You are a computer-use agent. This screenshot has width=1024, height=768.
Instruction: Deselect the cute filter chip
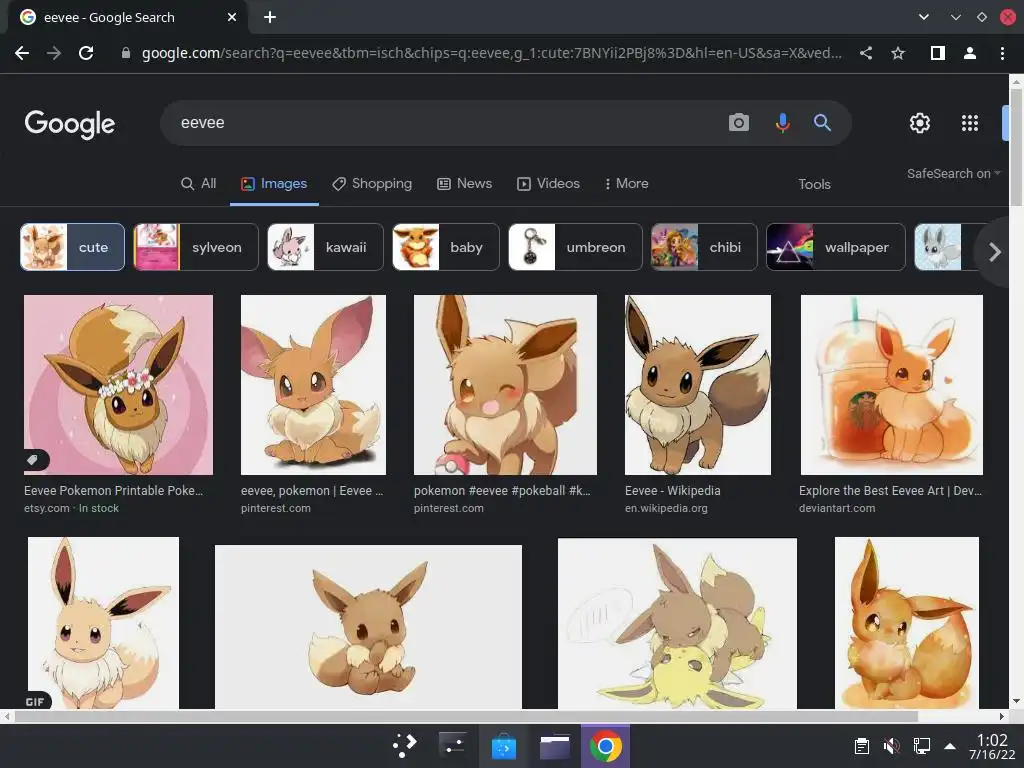[72, 247]
